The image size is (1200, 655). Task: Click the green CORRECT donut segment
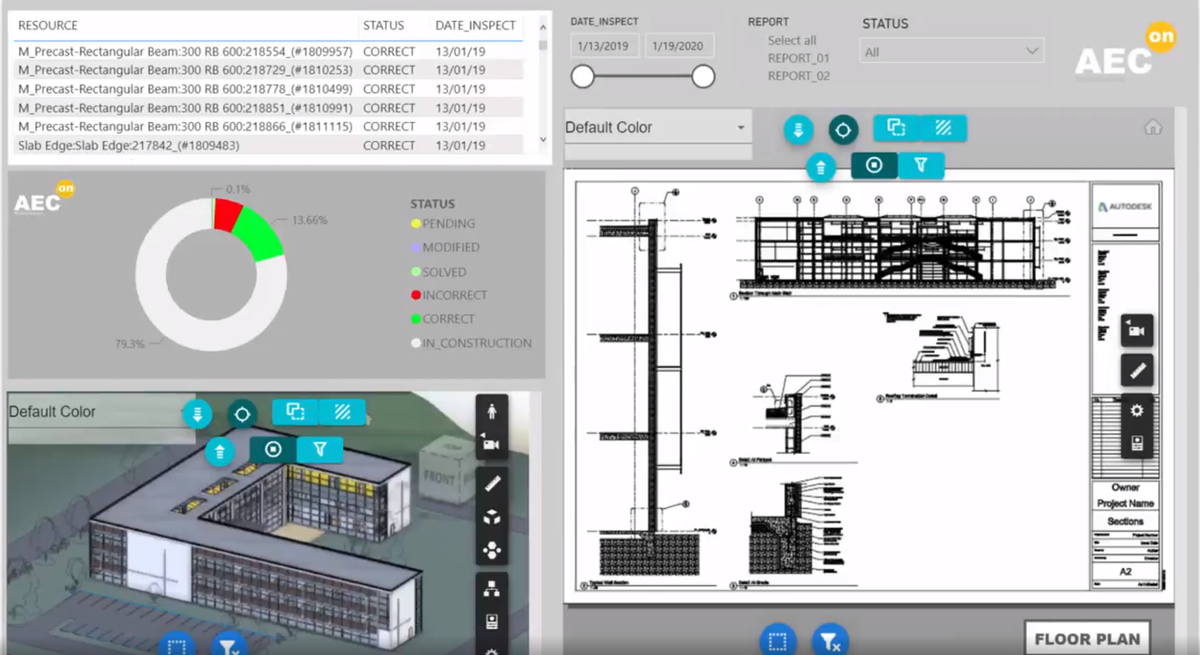(258, 233)
